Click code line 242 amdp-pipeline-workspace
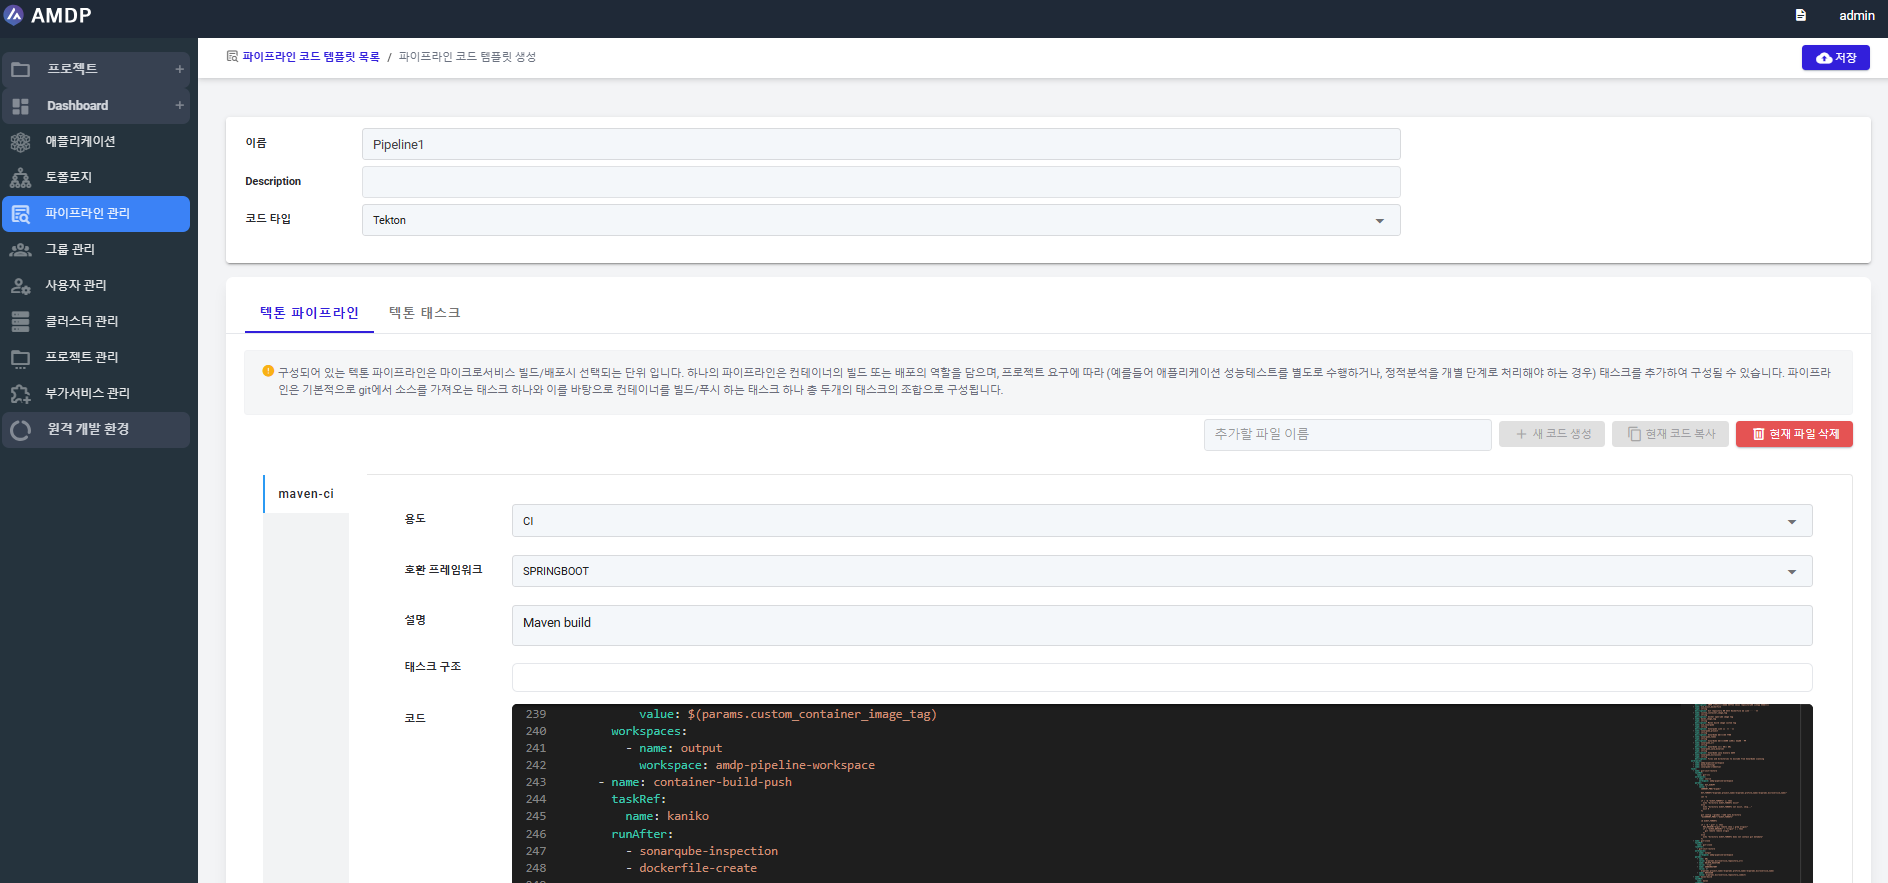1888x883 pixels. [756, 765]
